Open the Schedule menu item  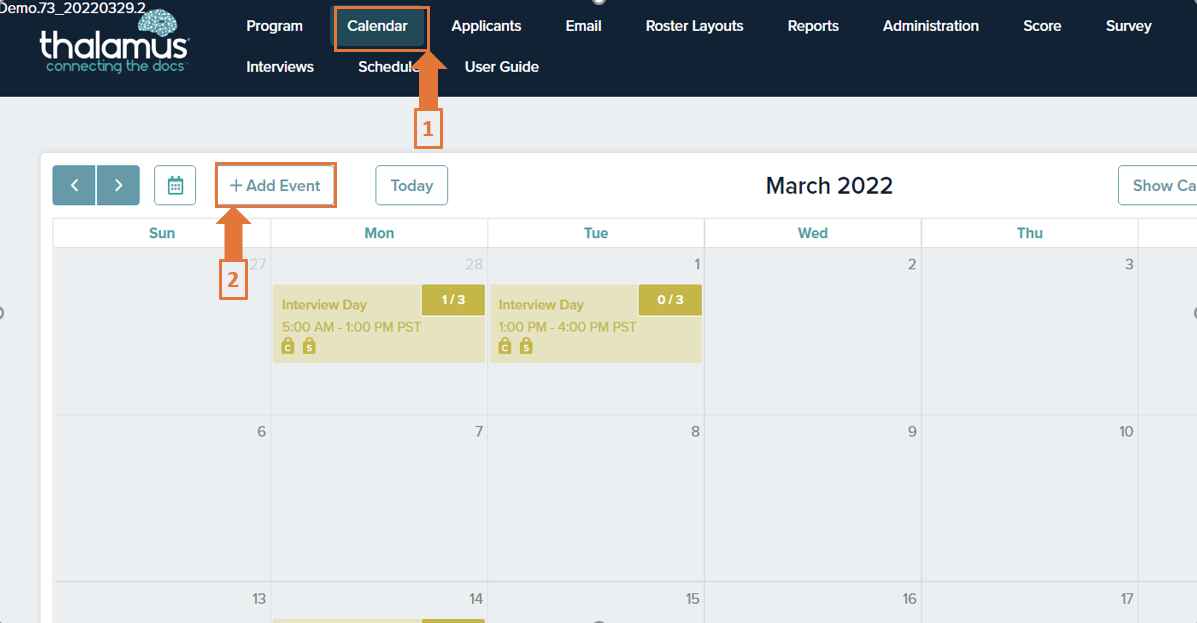(389, 67)
